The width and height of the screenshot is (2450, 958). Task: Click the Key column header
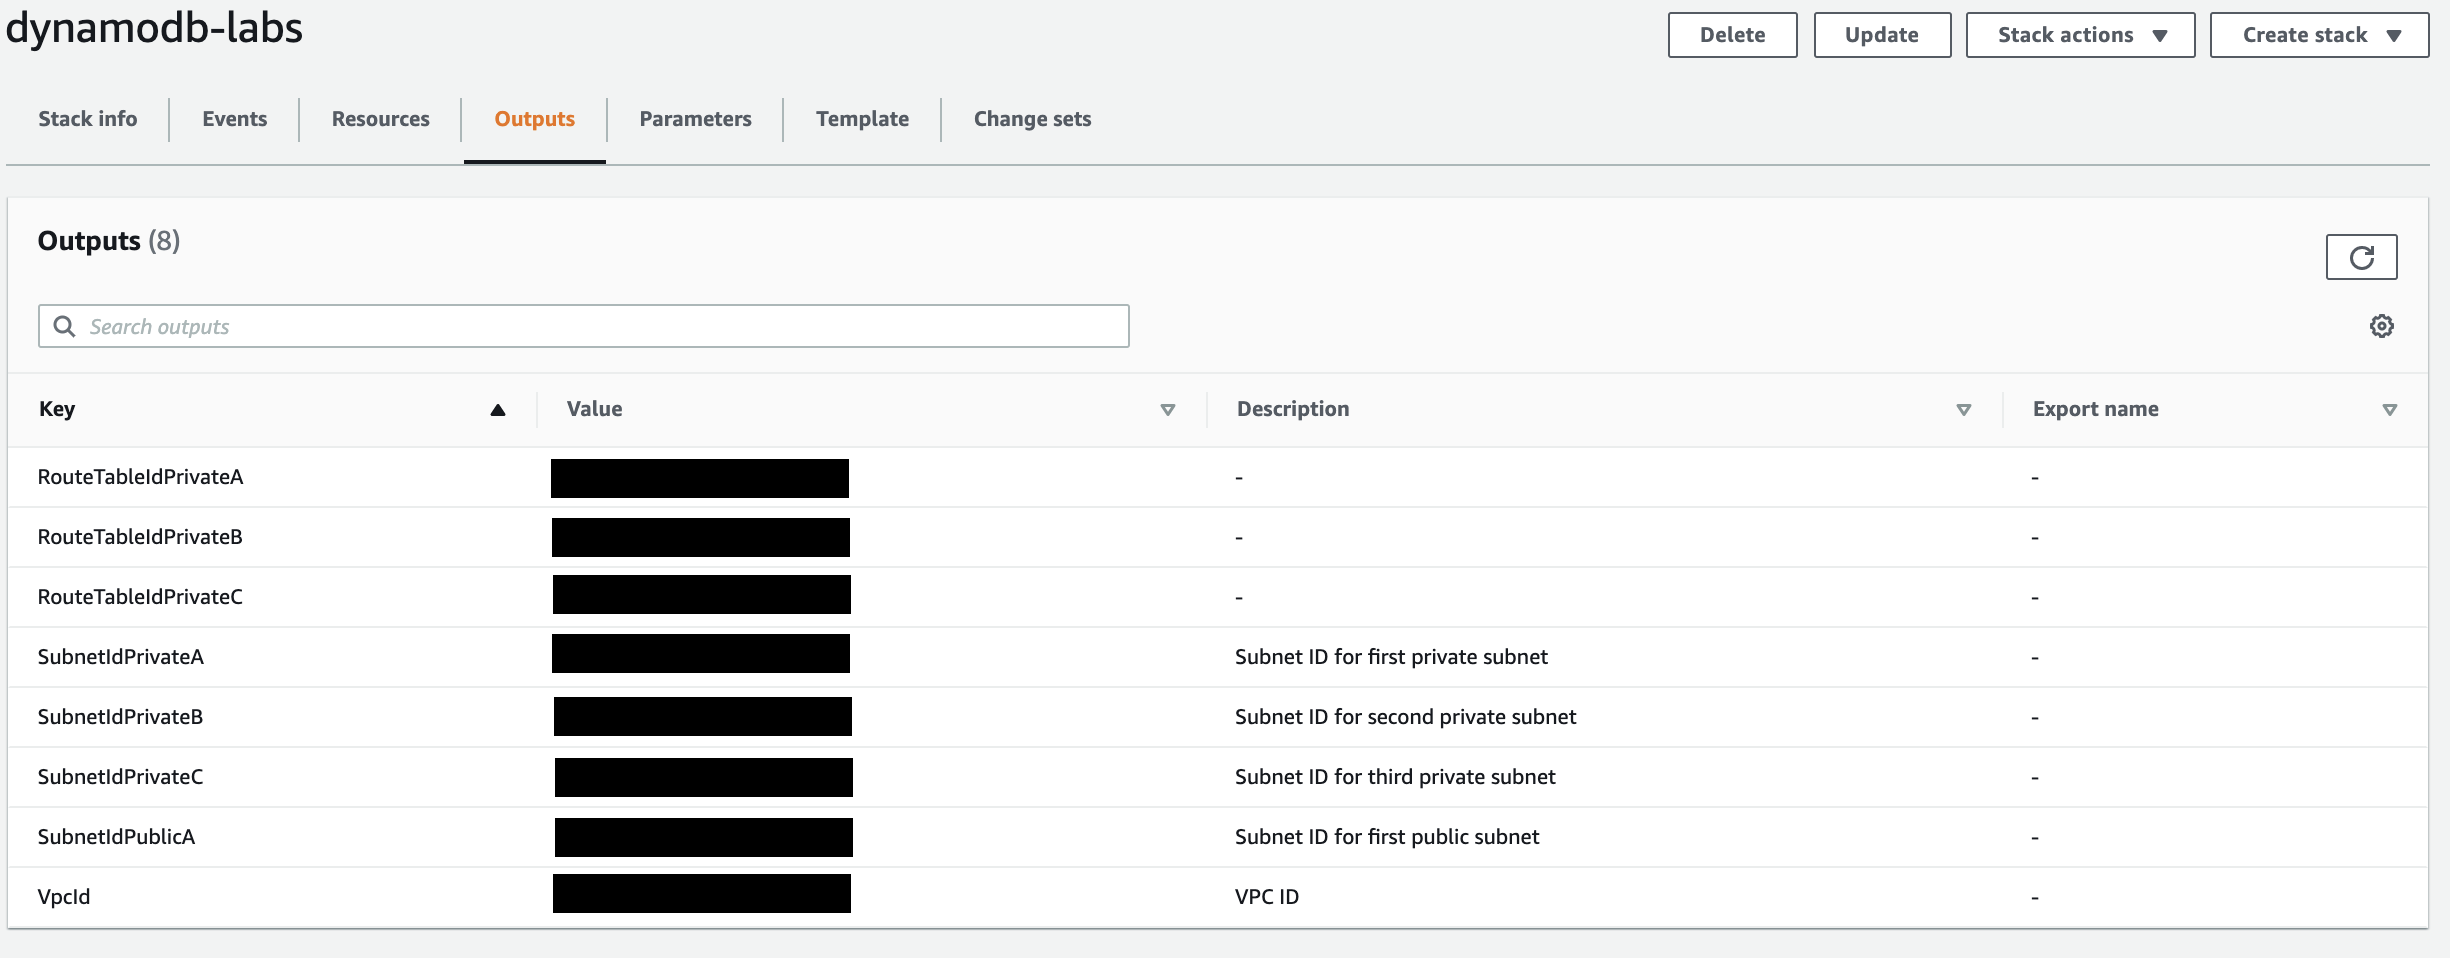coord(57,409)
